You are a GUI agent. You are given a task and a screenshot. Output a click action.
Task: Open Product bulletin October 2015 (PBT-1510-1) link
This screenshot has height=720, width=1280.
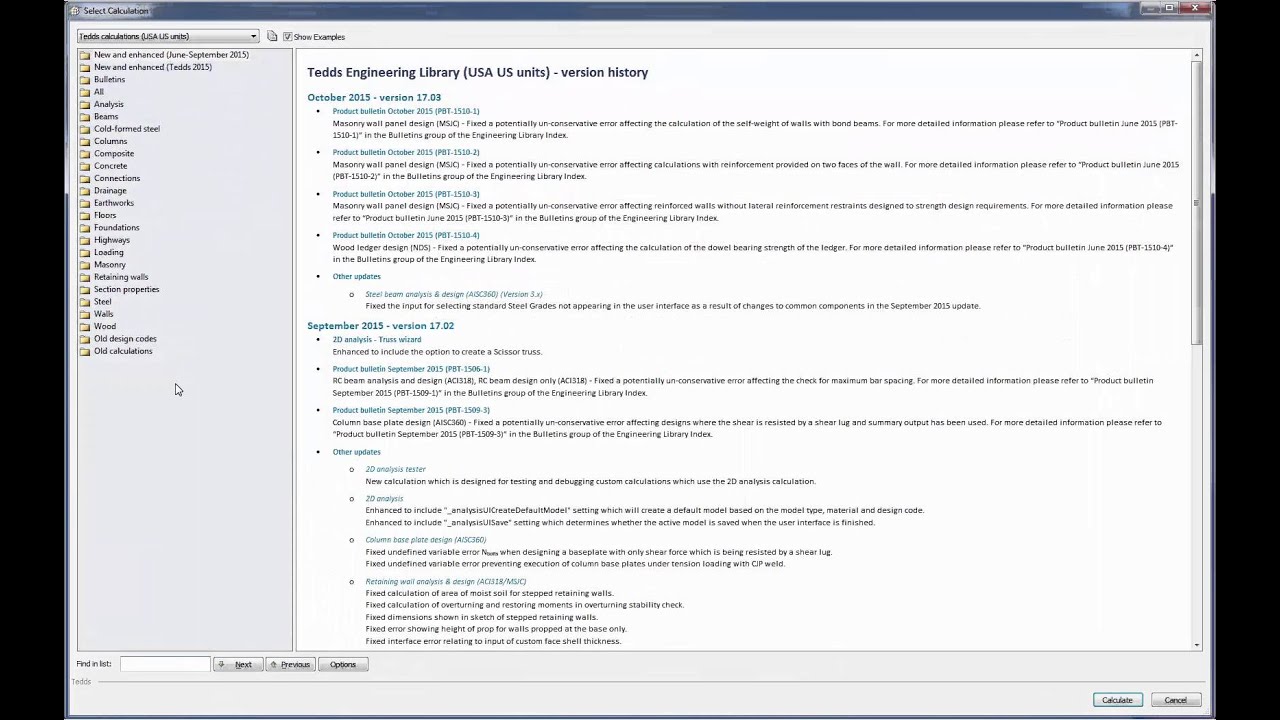click(x=406, y=111)
